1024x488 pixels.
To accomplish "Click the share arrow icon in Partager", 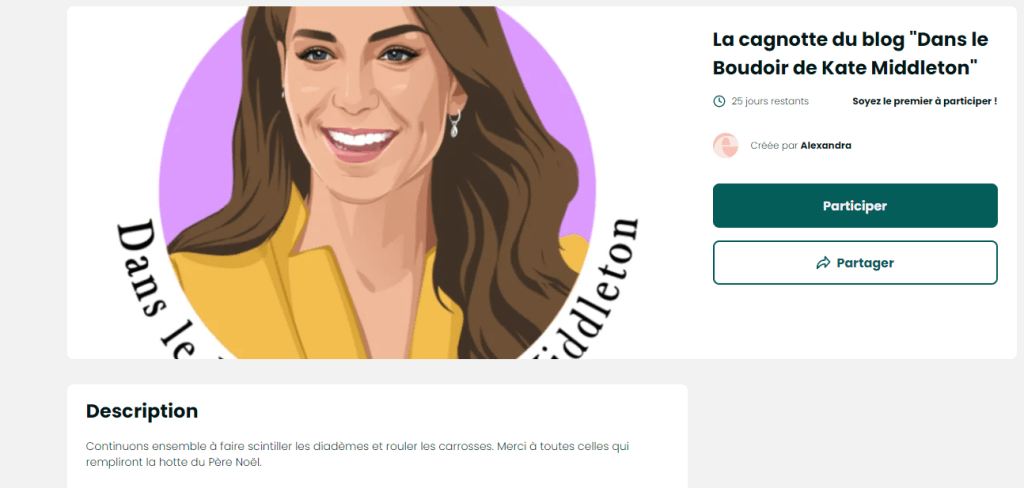I will click(x=823, y=263).
